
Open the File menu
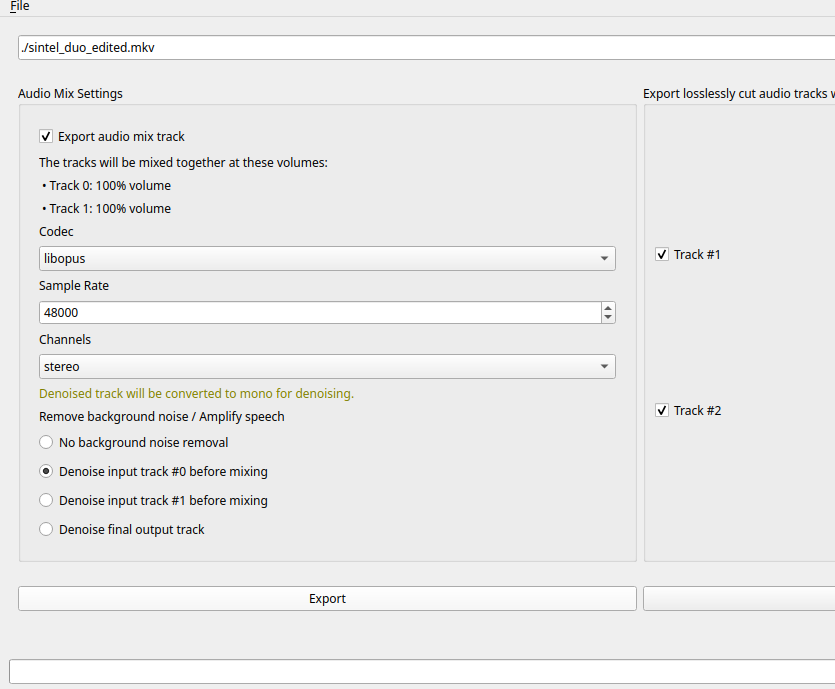point(20,6)
